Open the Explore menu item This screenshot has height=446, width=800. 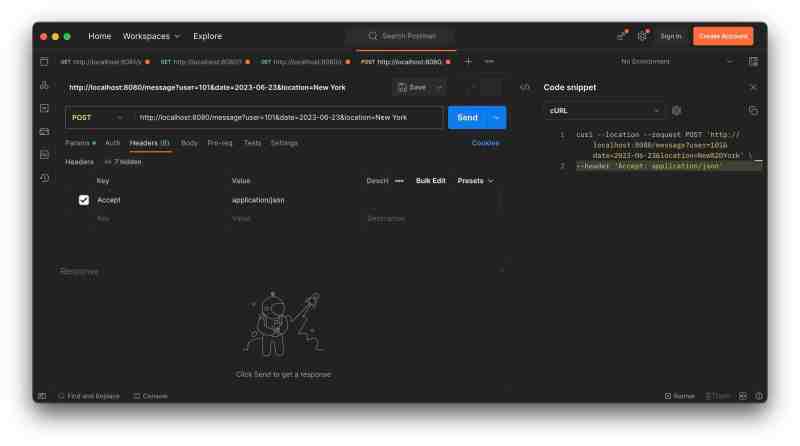tap(208, 36)
